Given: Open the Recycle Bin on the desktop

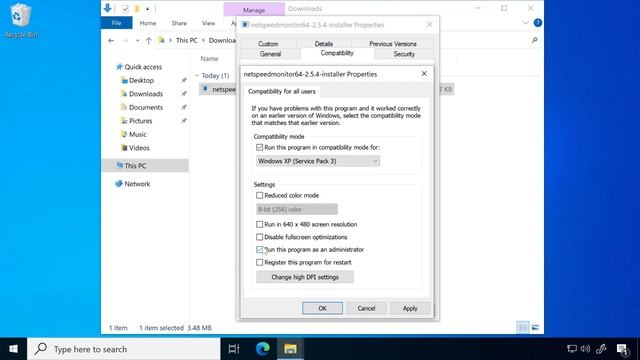Looking at the screenshot, I should [x=20, y=20].
